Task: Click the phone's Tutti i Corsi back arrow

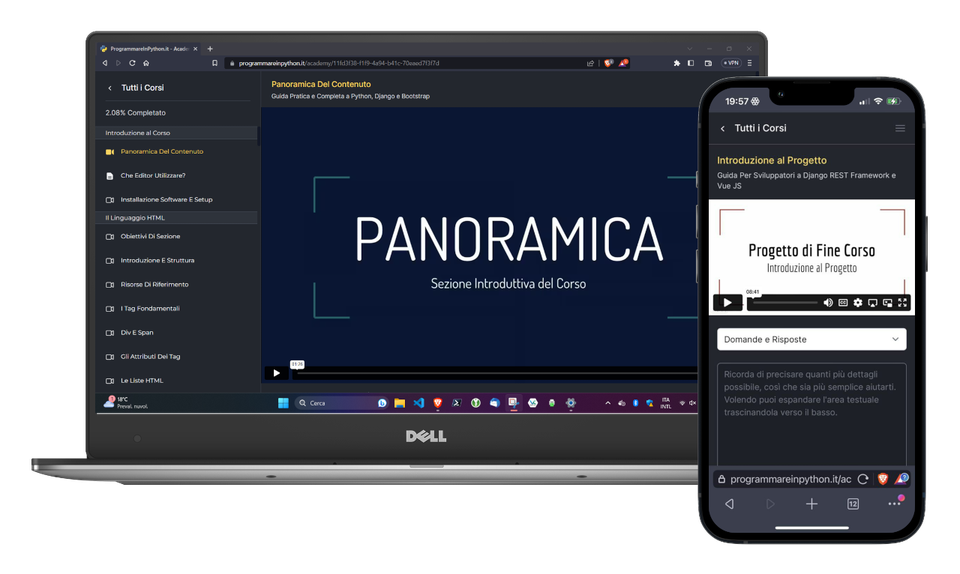Action: click(723, 129)
